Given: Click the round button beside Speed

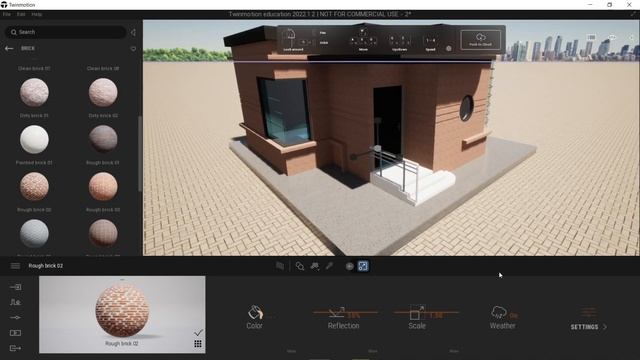Looking at the screenshot, I should (449, 49).
